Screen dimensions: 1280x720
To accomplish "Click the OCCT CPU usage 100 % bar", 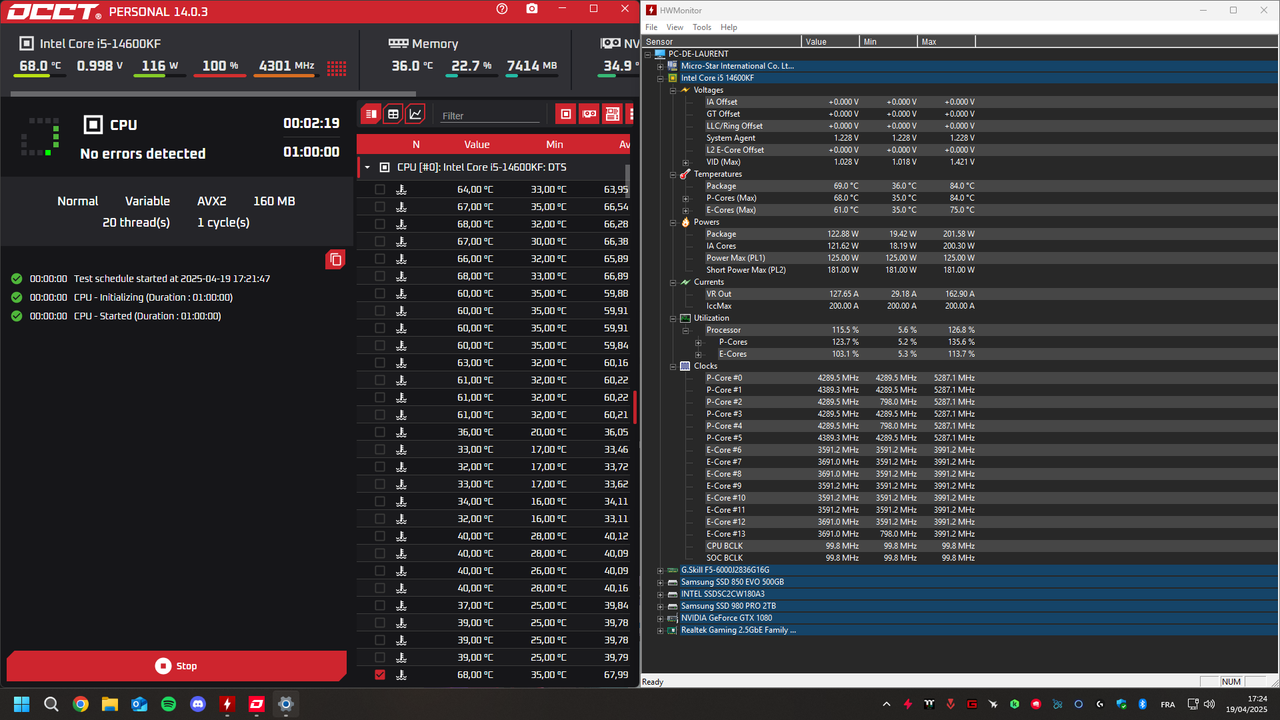I will tap(220, 75).
